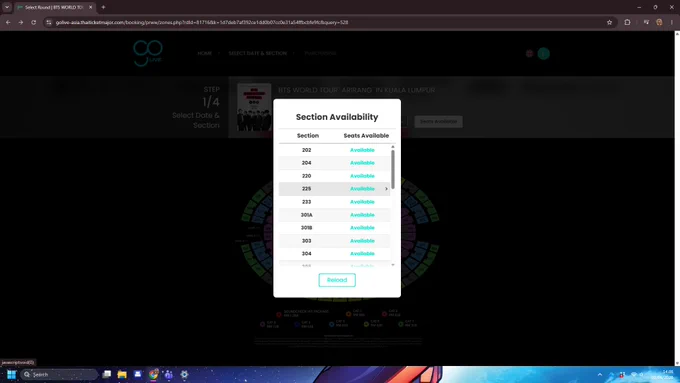The height and width of the screenshot is (383, 680).
Task: Select section 202 row
Action: click(x=334, y=150)
